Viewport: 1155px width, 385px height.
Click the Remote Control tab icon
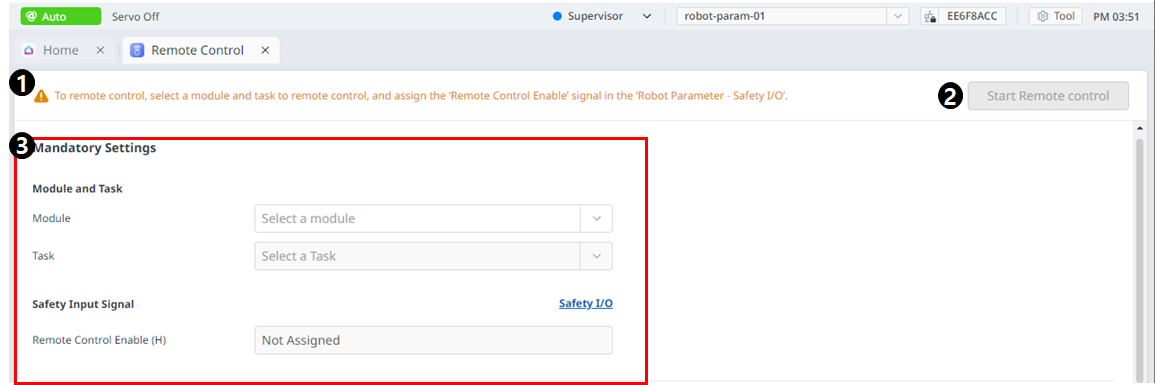(137, 50)
